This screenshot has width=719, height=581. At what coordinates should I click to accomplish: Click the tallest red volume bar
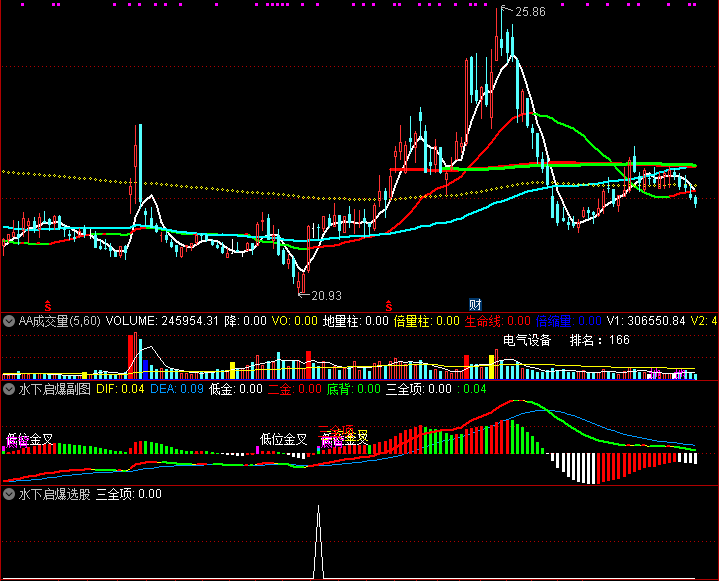click(135, 355)
